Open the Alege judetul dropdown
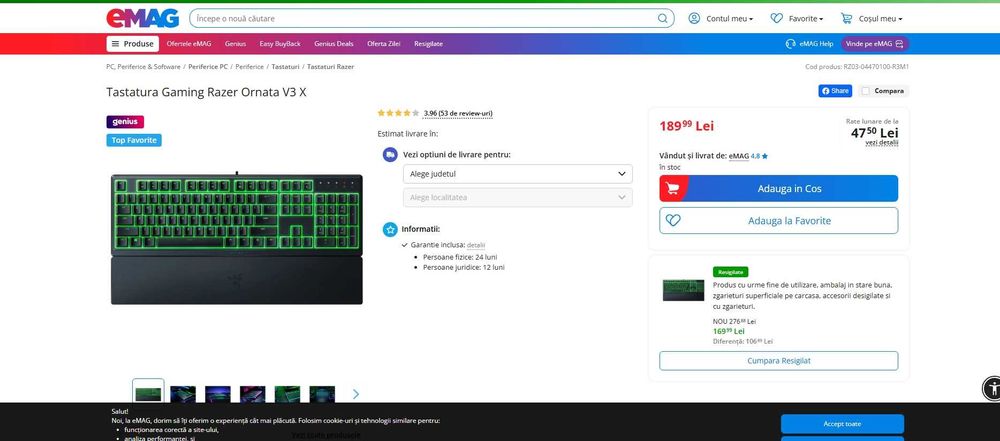 pyautogui.click(x=517, y=174)
